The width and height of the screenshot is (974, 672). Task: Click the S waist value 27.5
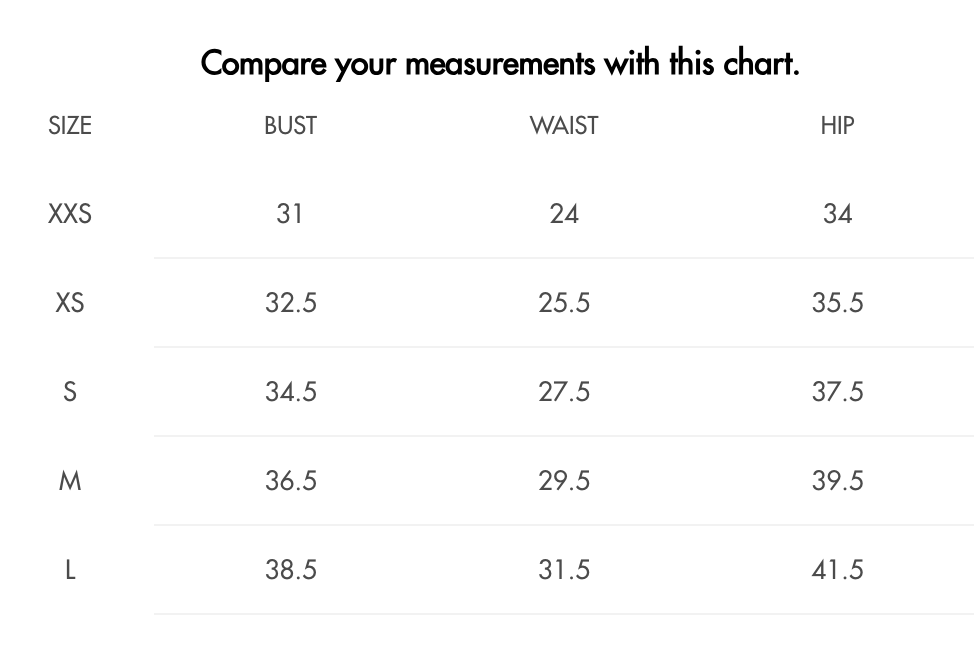(x=564, y=392)
